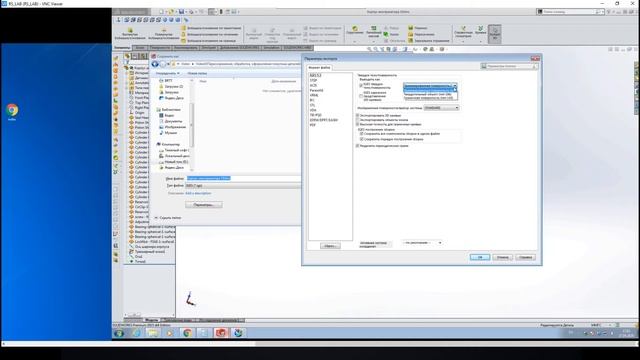Select PDF in the file format list
The width and height of the screenshot is (640, 360).
[x=313, y=125]
